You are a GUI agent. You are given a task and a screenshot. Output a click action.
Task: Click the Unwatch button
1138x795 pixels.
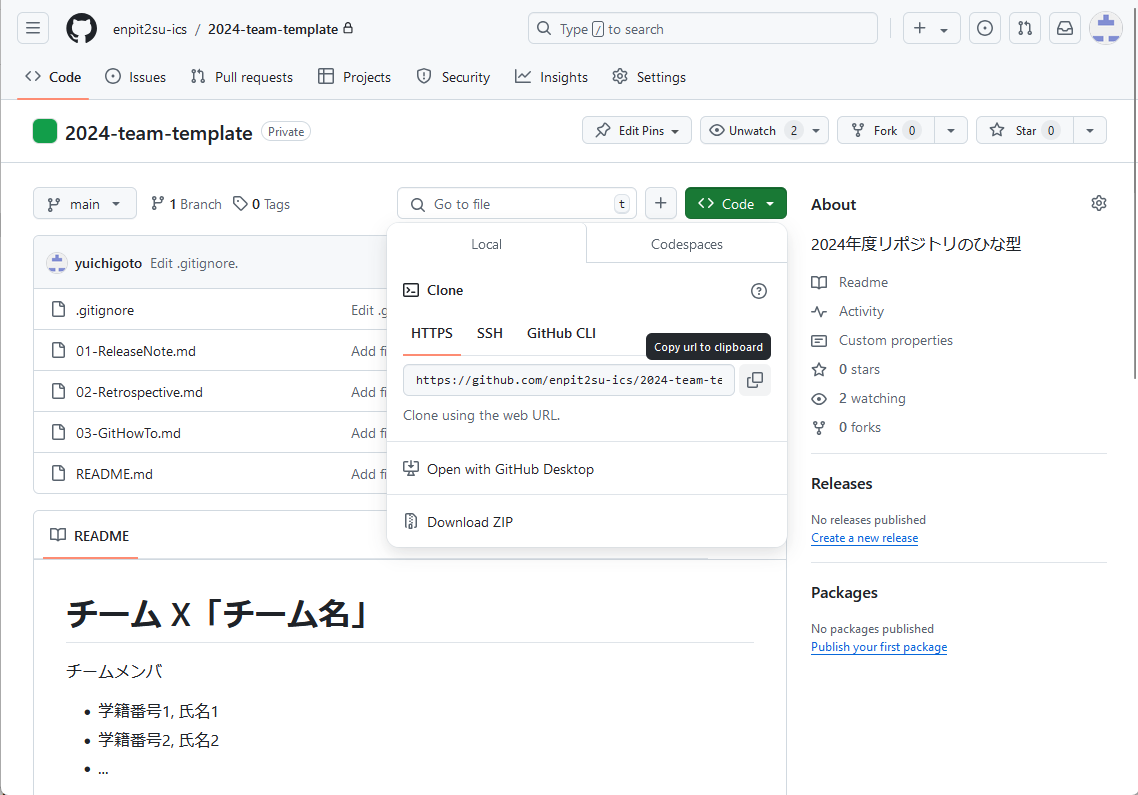click(x=752, y=131)
